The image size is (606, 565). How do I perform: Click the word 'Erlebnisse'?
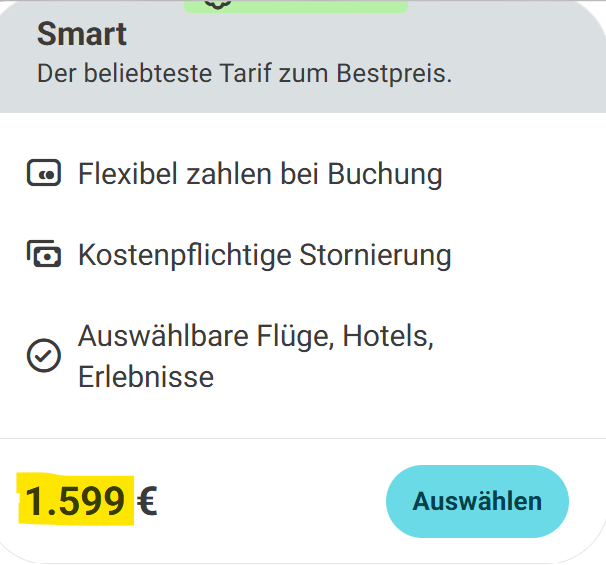coord(146,377)
